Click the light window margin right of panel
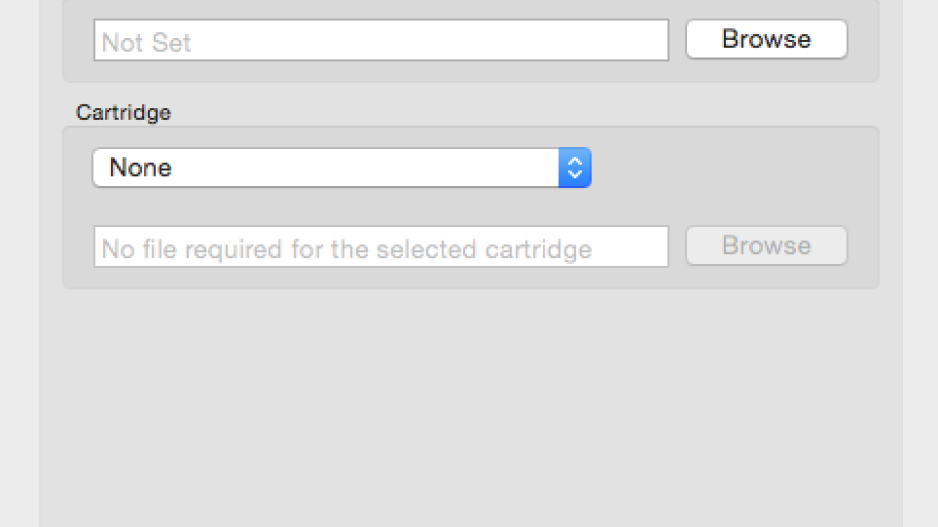The image size is (938, 527). point(920,263)
